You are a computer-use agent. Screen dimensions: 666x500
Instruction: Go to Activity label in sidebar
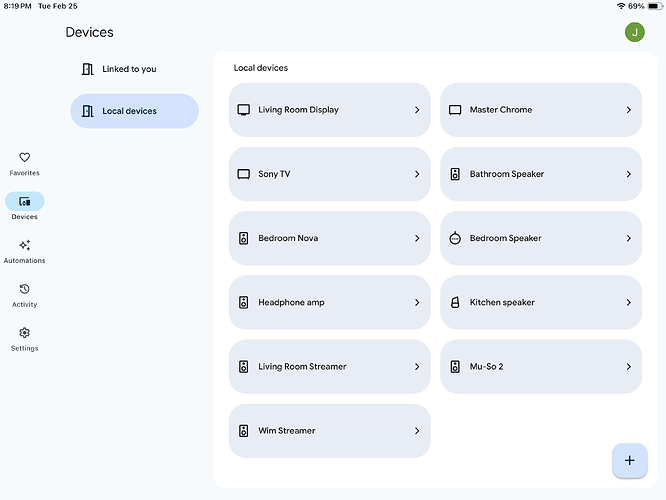25,304
